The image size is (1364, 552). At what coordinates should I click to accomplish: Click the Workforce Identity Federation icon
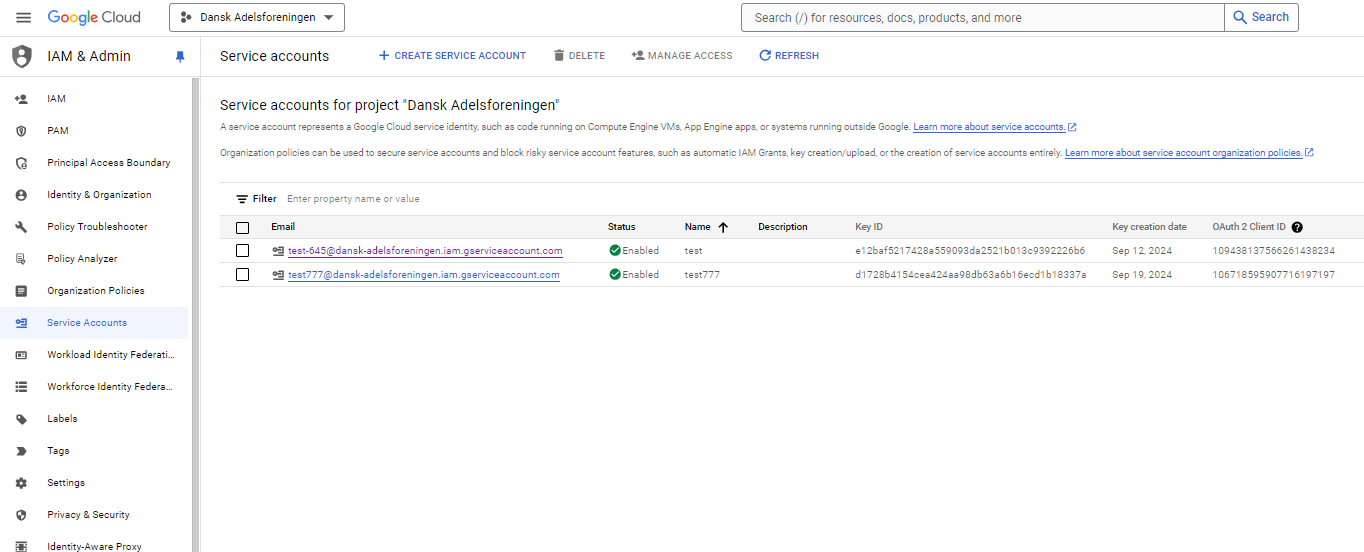point(21,387)
